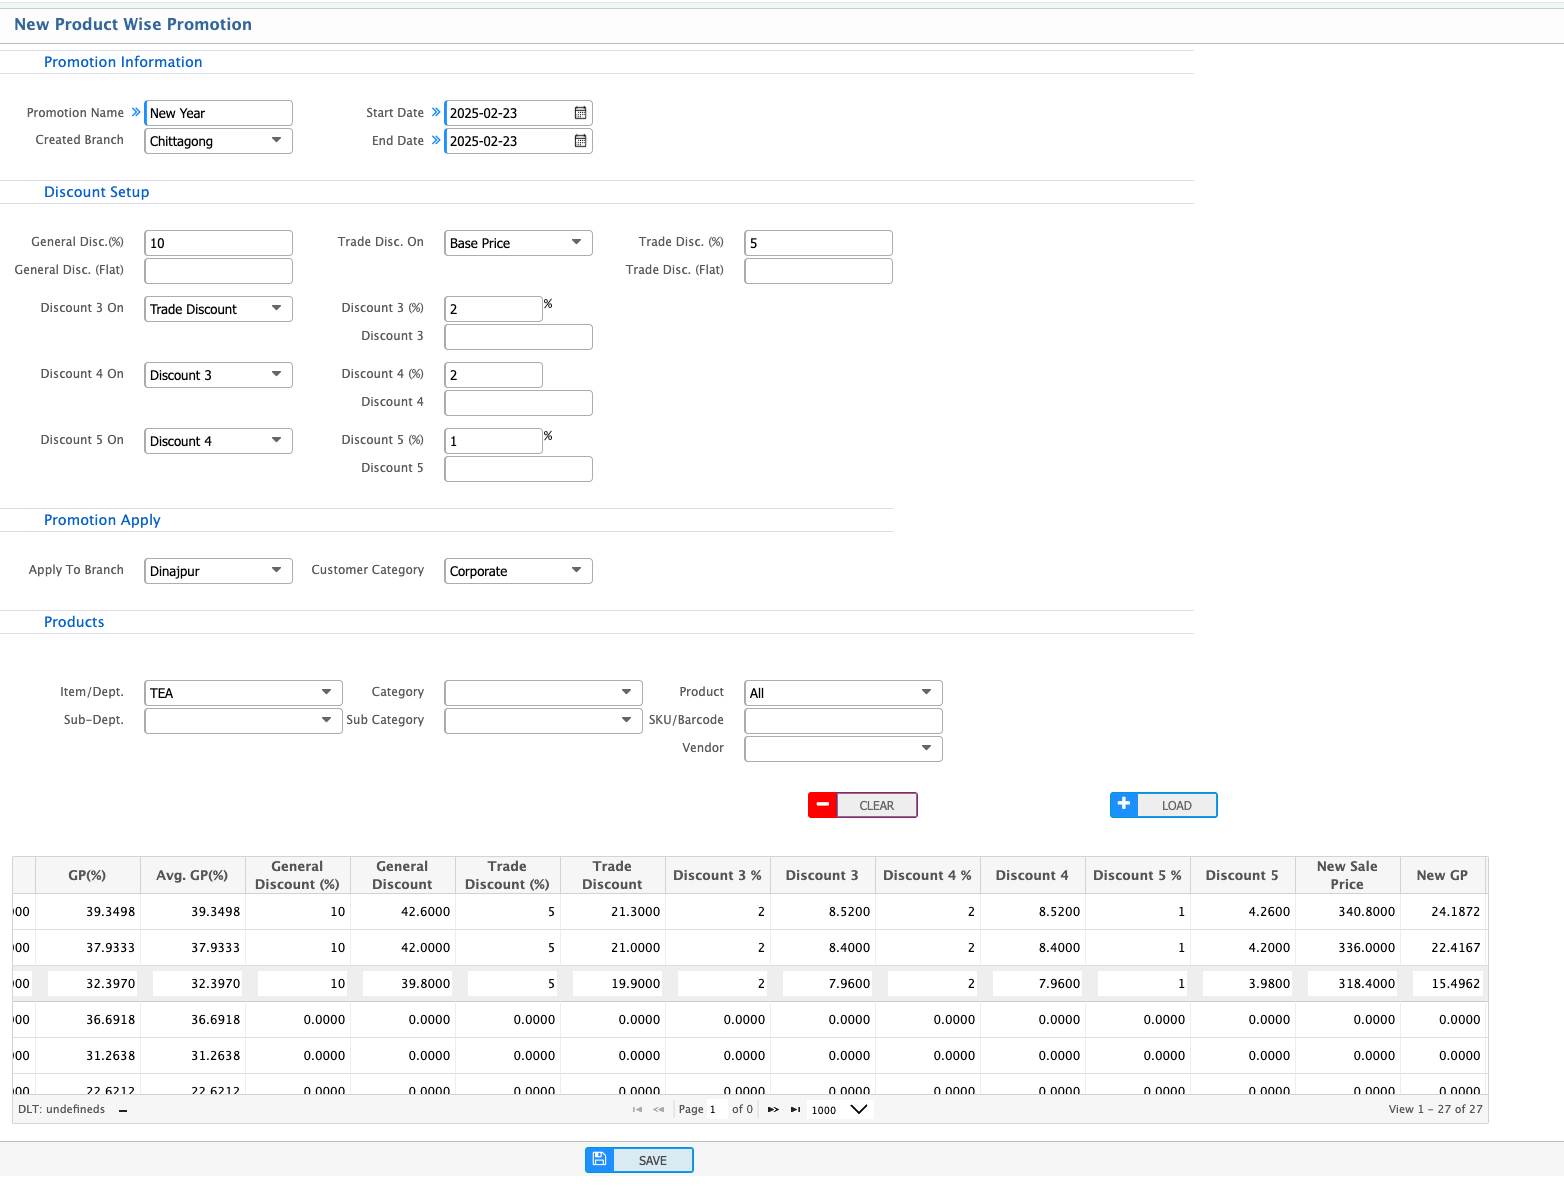Go to last page in grid pager
1564x1196 pixels.
[x=795, y=1109]
